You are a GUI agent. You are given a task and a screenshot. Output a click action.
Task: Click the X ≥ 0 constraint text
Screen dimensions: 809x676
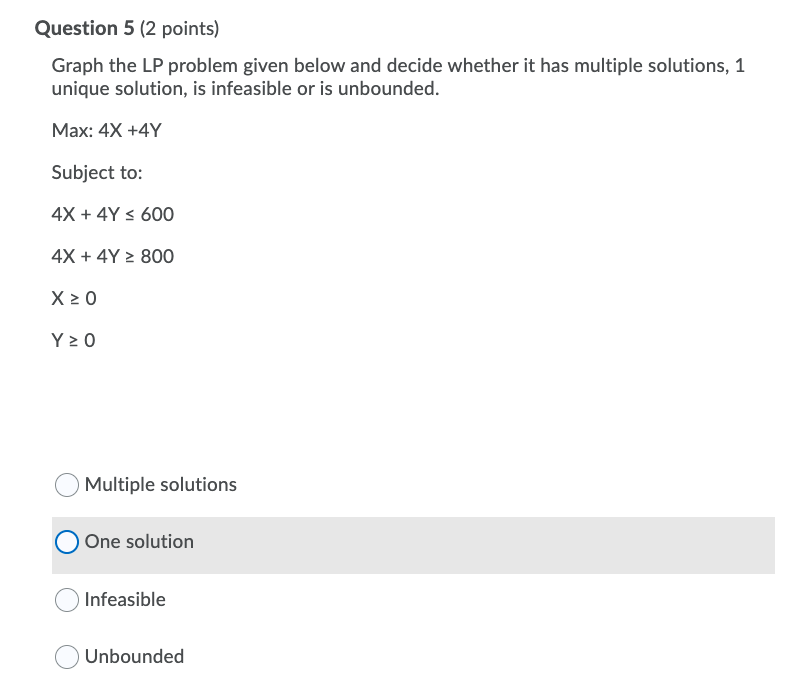point(73,298)
